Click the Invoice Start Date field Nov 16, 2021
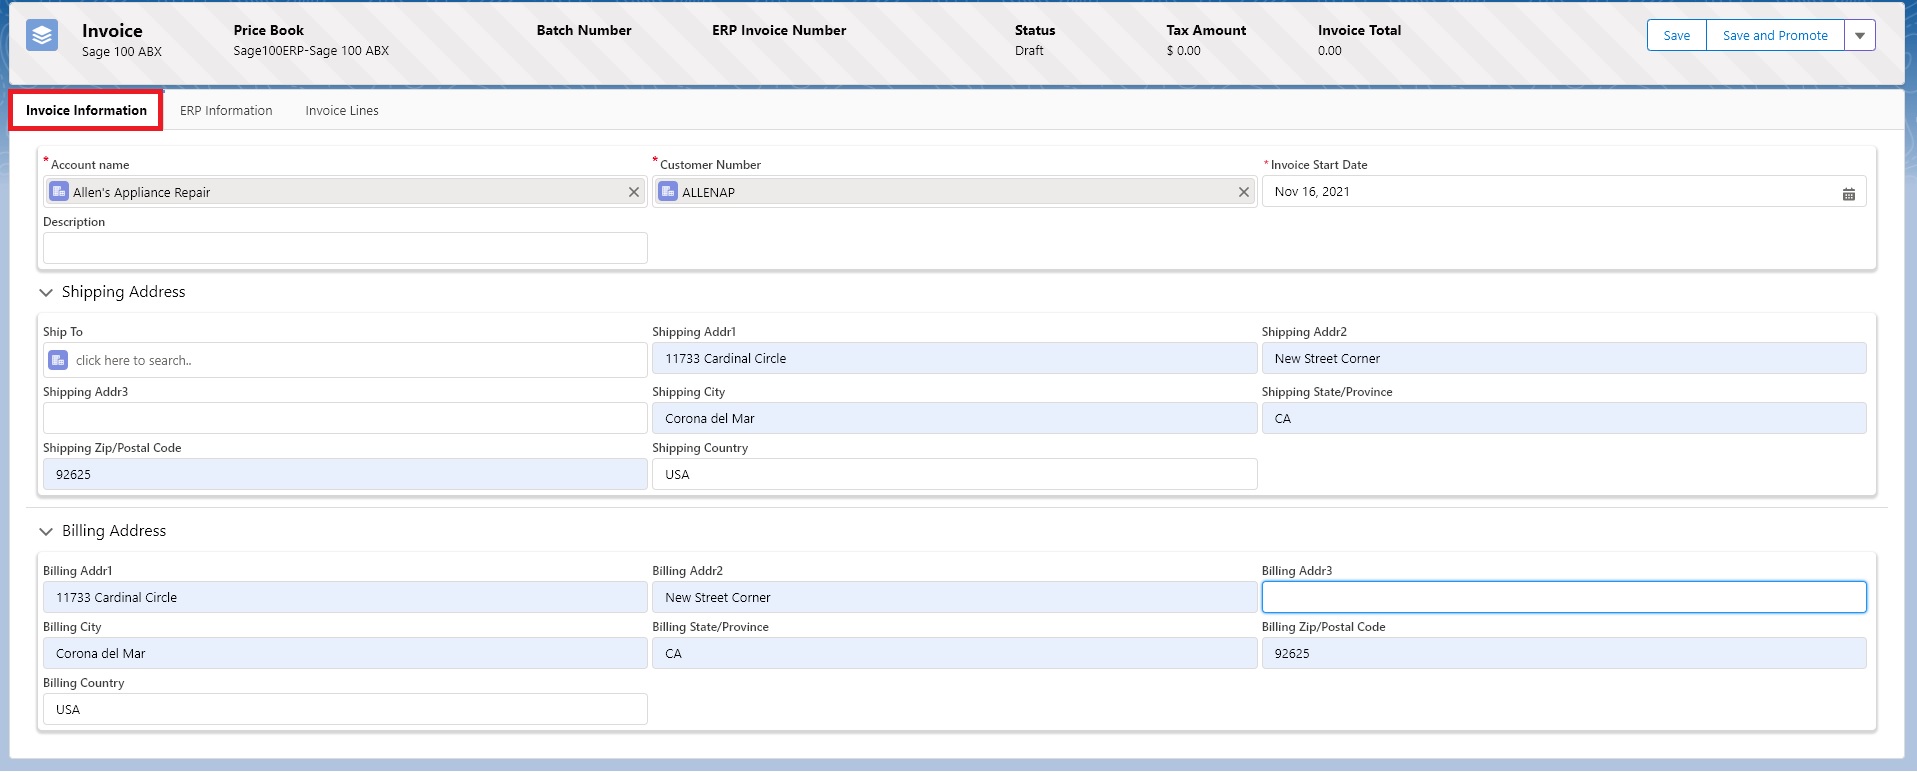1917x772 pixels. [1564, 191]
